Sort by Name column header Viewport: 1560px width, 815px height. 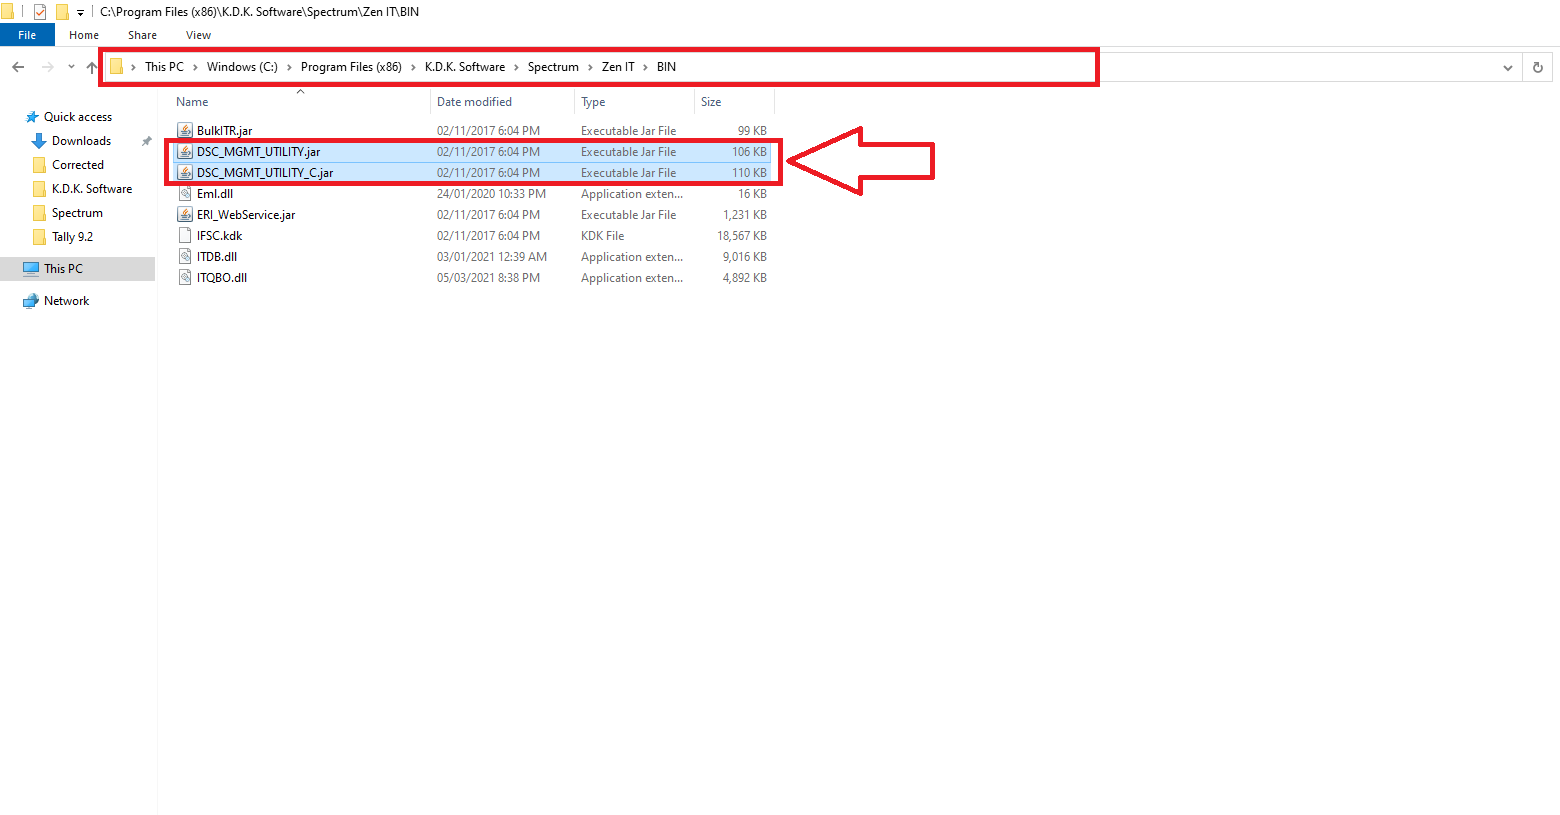[192, 102]
